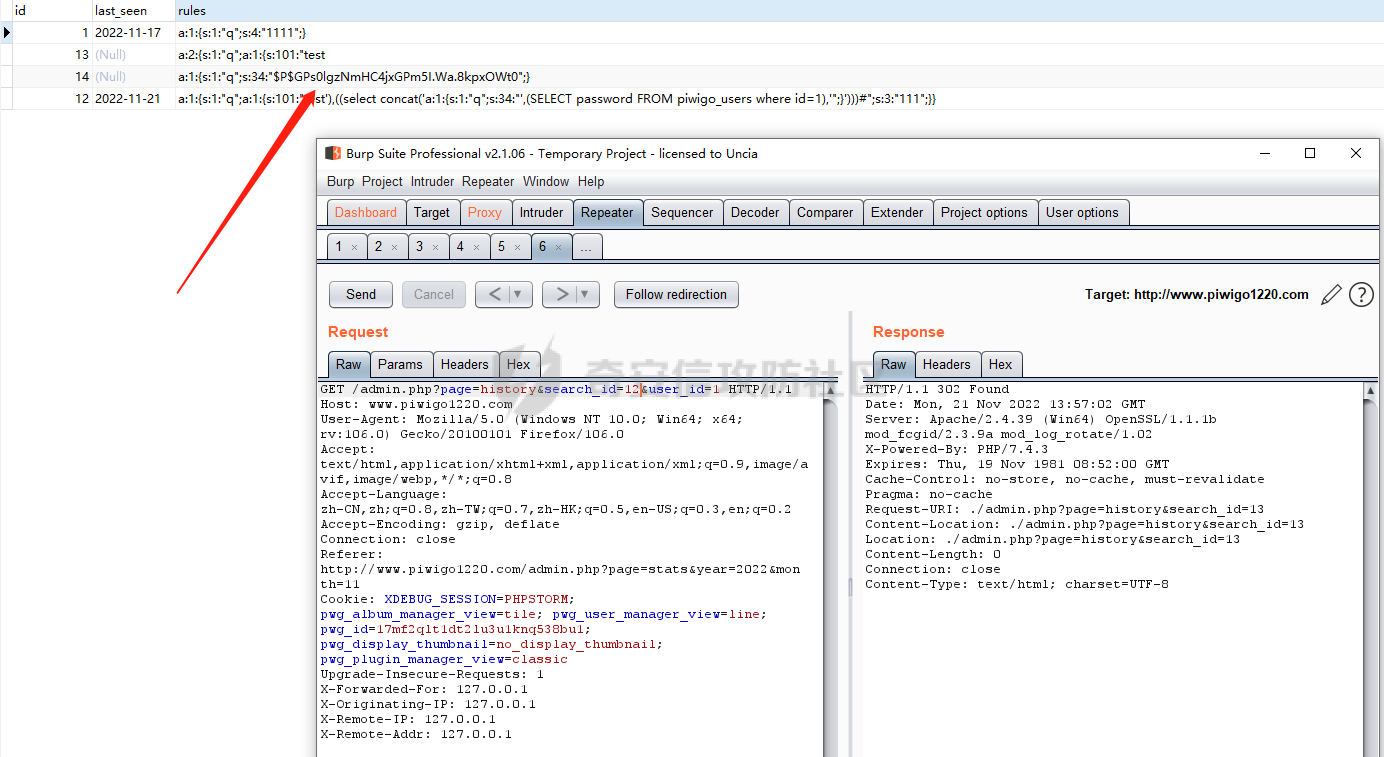The image size is (1384, 757).
Task: Select last_seen cell 2022-11-21
Action: tap(134, 99)
